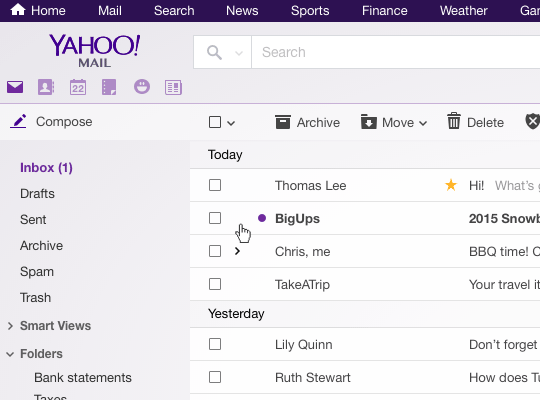Toggle the star on Thomas Lee email
Image resolution: width=540 pixels, height=400 pixels.
tap(451, 185)
